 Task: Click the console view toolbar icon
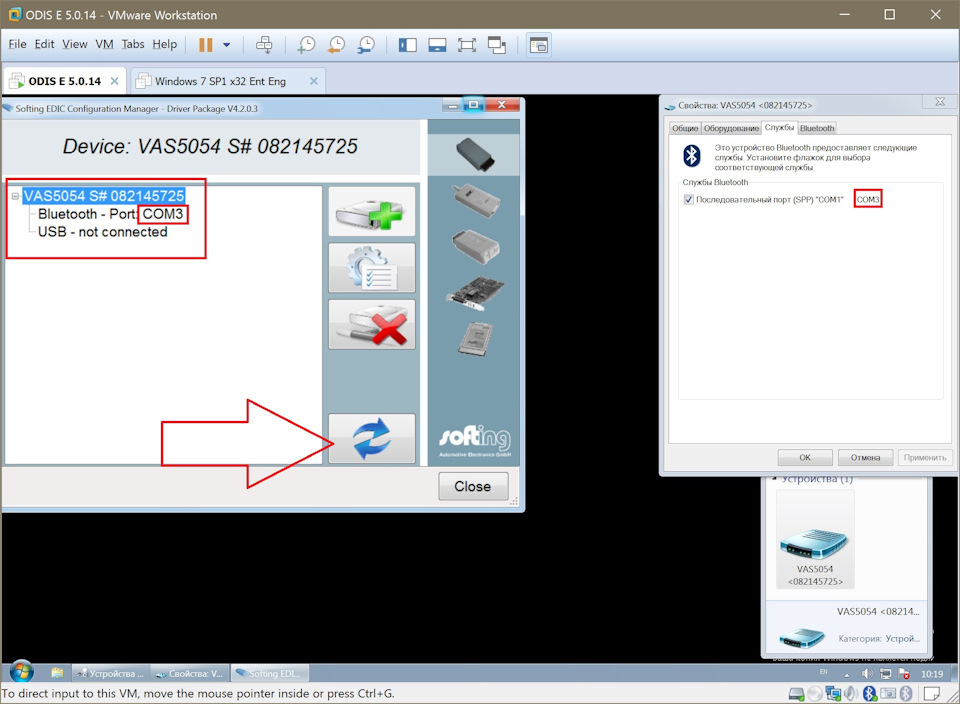tap(539, 45)
